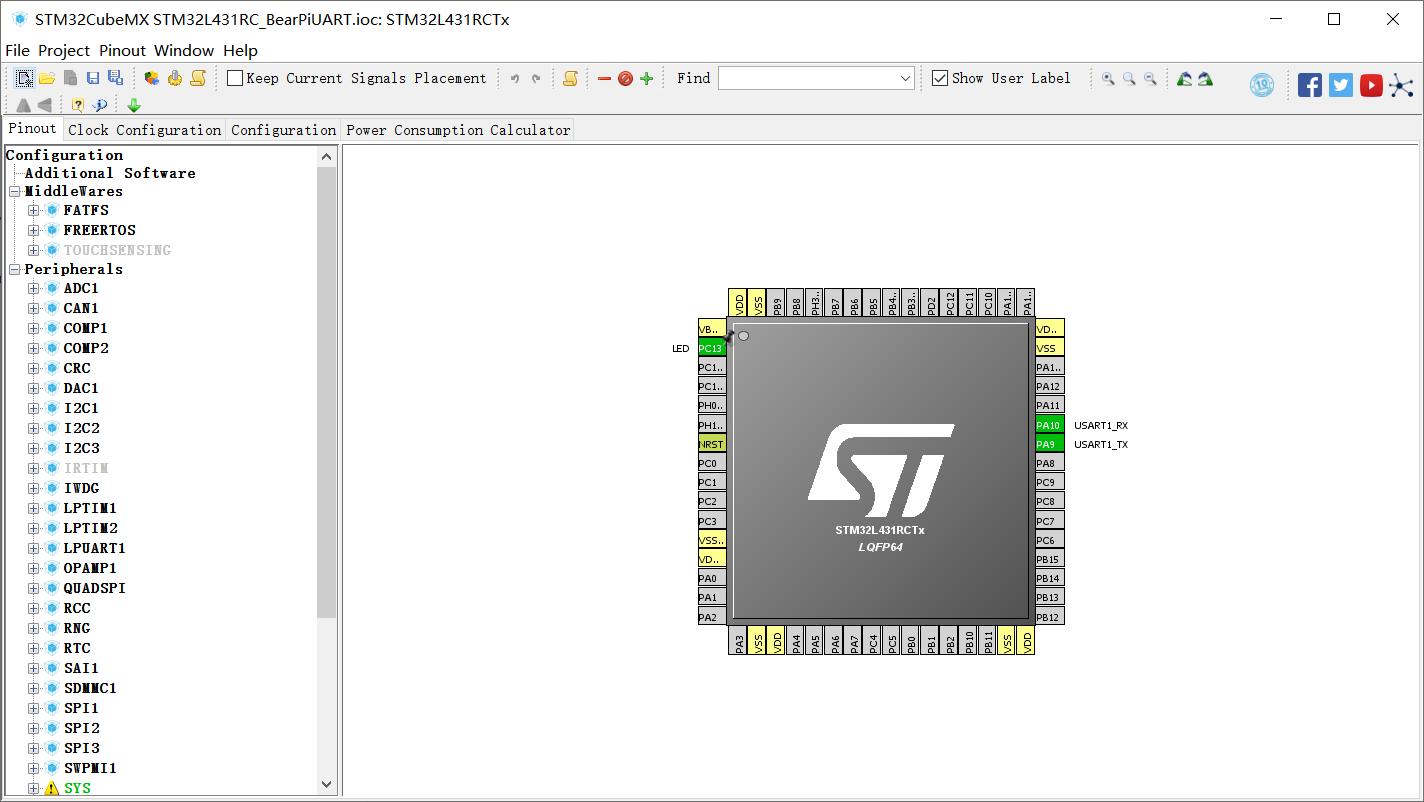Viewport: 1424px width, 802px height.
Task: Click the Open Project folder icon
Action: 47,78
